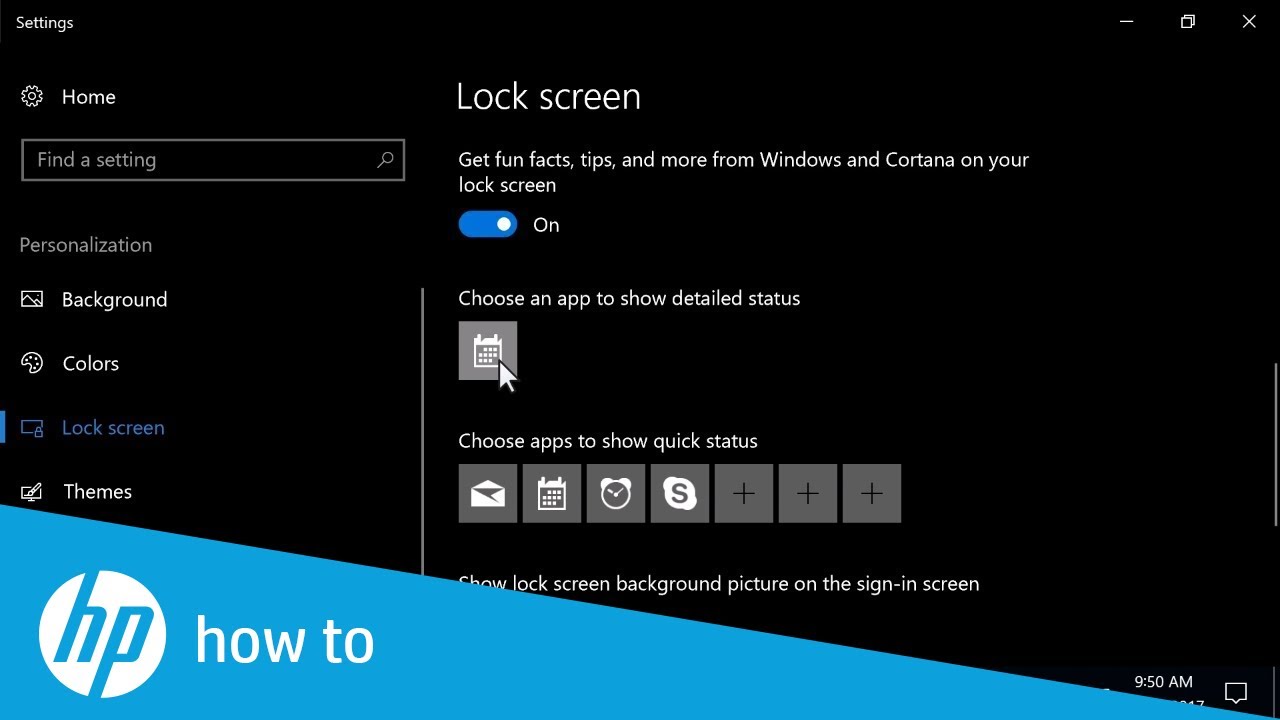The width and height of the screenshot is (1280, 720).
Task: Open the Action Center notification icon
Action: coord(1236,691)
